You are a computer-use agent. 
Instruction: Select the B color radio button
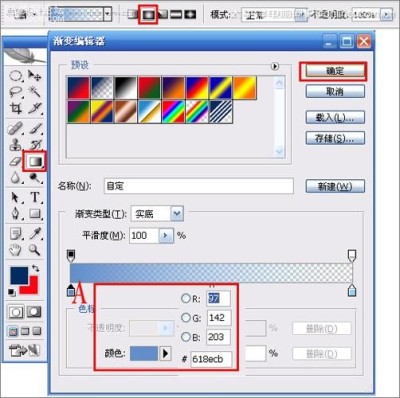pos(186,337)
